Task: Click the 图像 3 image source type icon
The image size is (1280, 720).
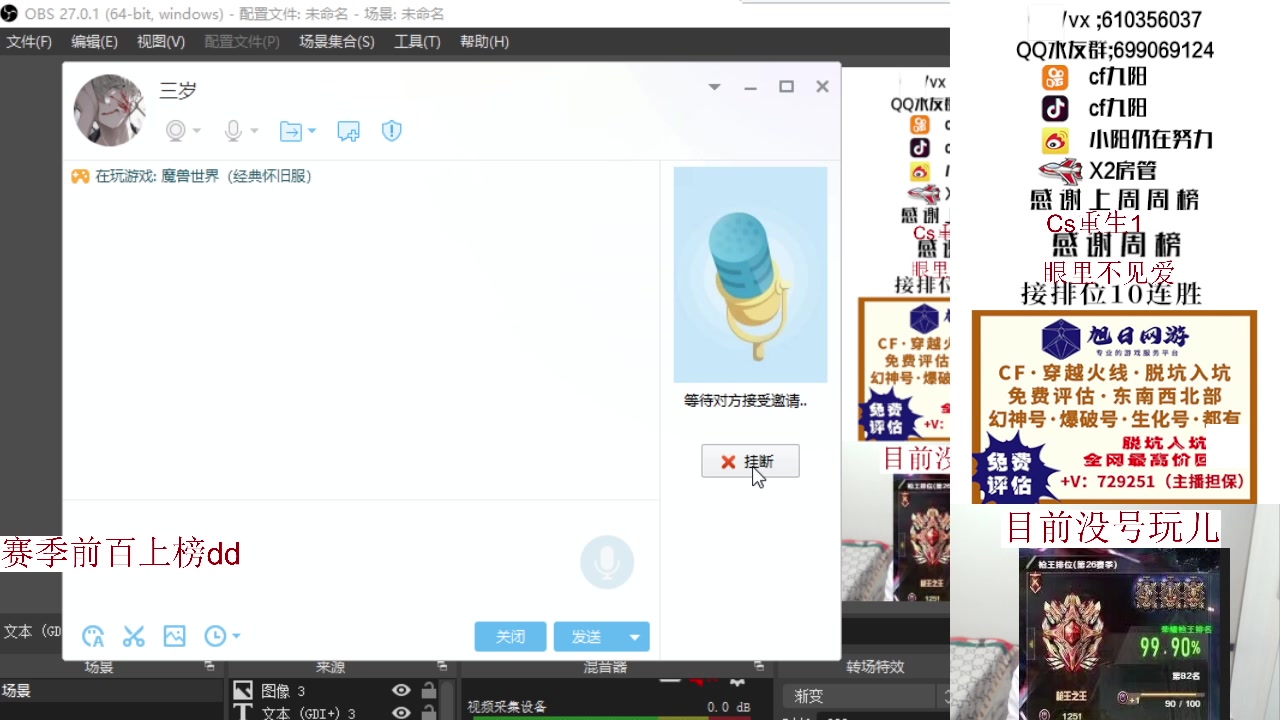Action: tap(243, 690)
